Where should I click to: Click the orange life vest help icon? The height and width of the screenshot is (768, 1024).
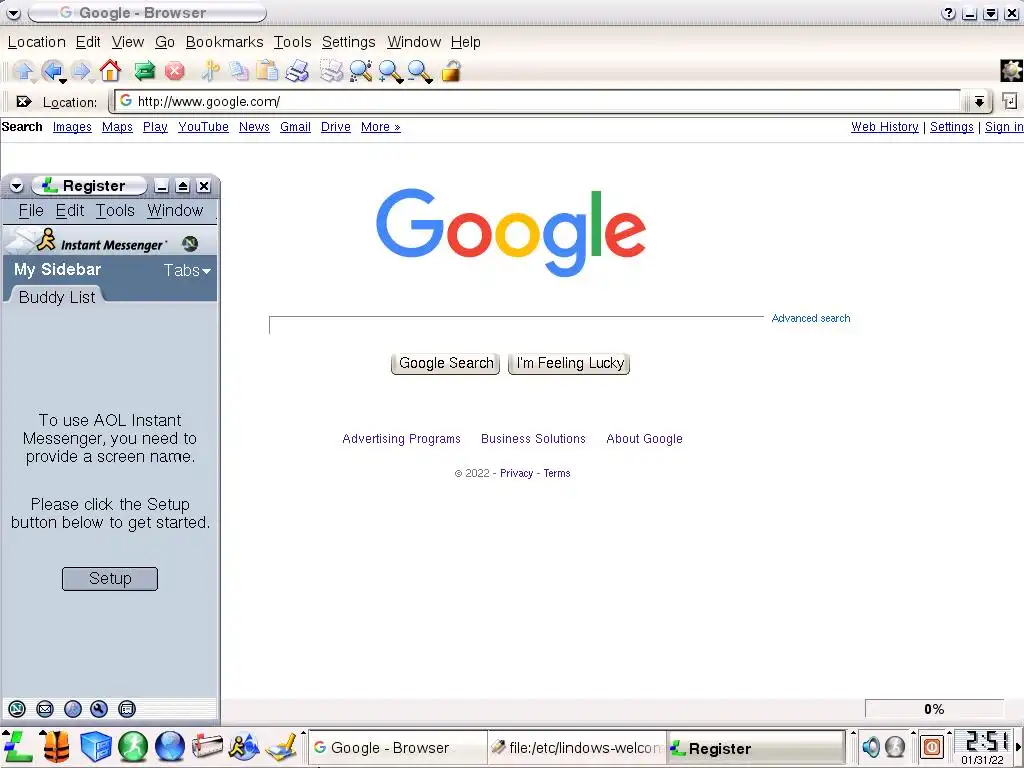[x=57, y=746]
